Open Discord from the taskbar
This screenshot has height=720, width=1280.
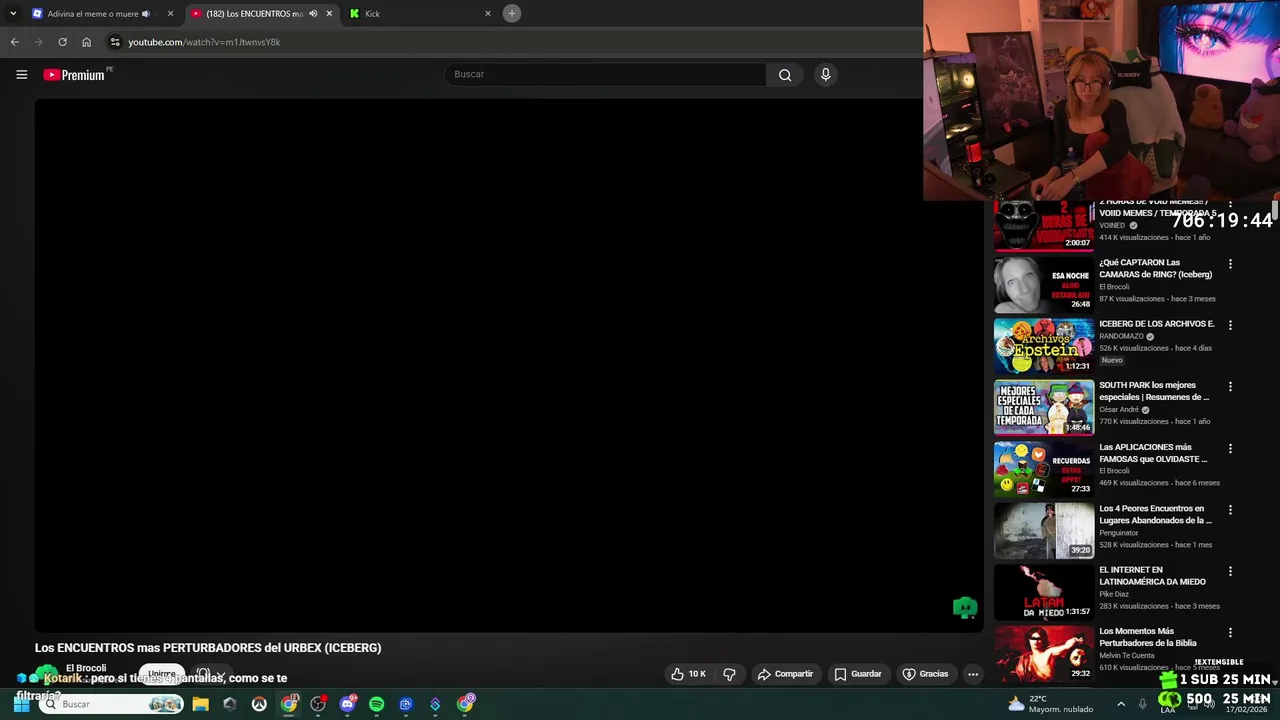[x=347, y=704]
